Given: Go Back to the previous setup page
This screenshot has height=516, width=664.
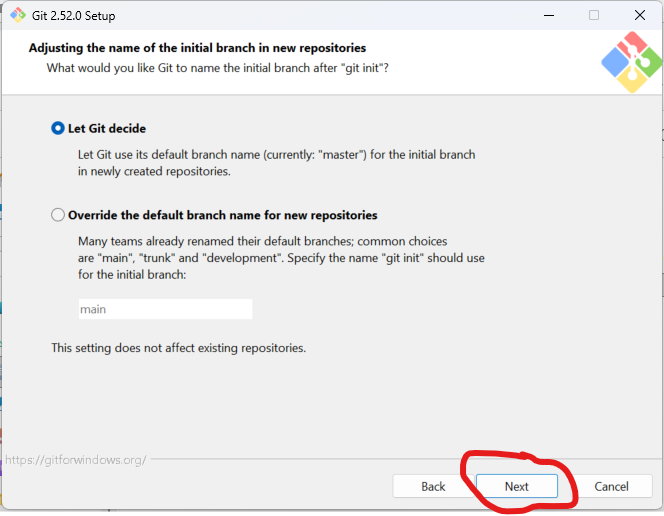Looking at the screenshot, I should pos(433,486).
